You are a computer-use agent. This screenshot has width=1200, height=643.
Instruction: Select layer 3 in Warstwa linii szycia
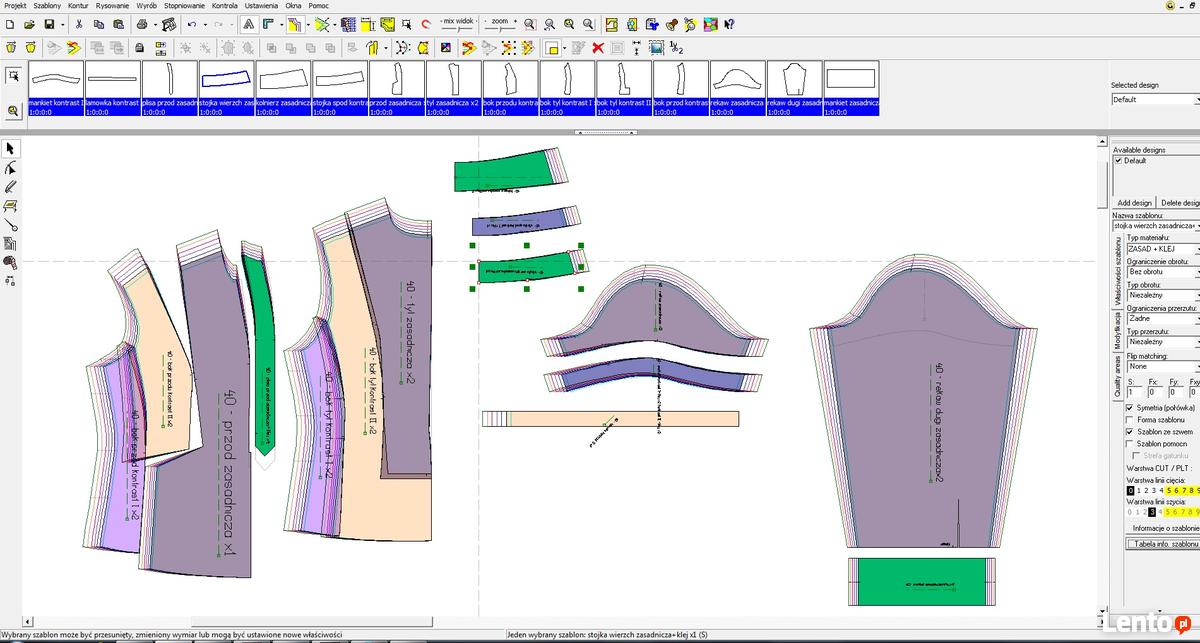coord(1151,510)
